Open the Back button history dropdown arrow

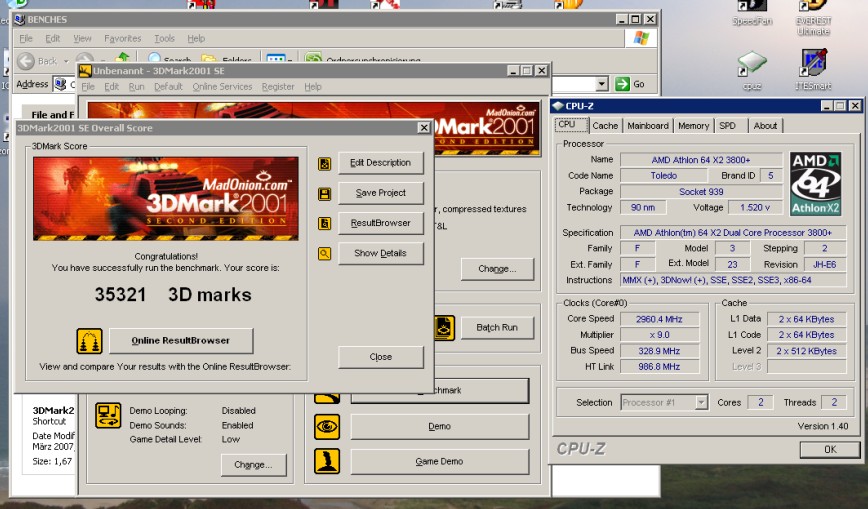click(66, 61)
